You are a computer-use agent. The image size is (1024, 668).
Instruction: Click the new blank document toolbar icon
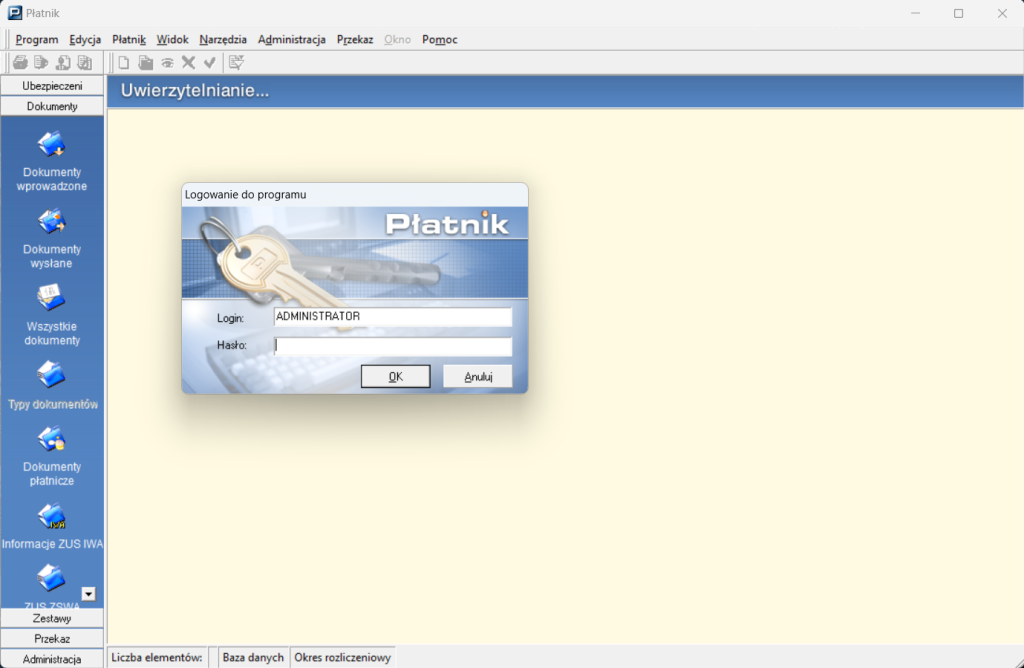click(x=124, y=63)
